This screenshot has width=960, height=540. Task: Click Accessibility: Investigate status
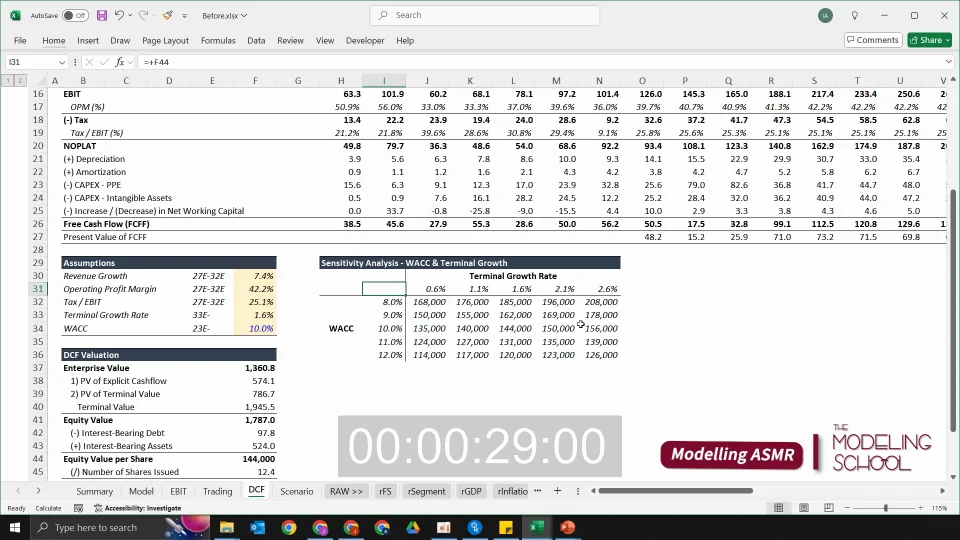coord(138,508)
